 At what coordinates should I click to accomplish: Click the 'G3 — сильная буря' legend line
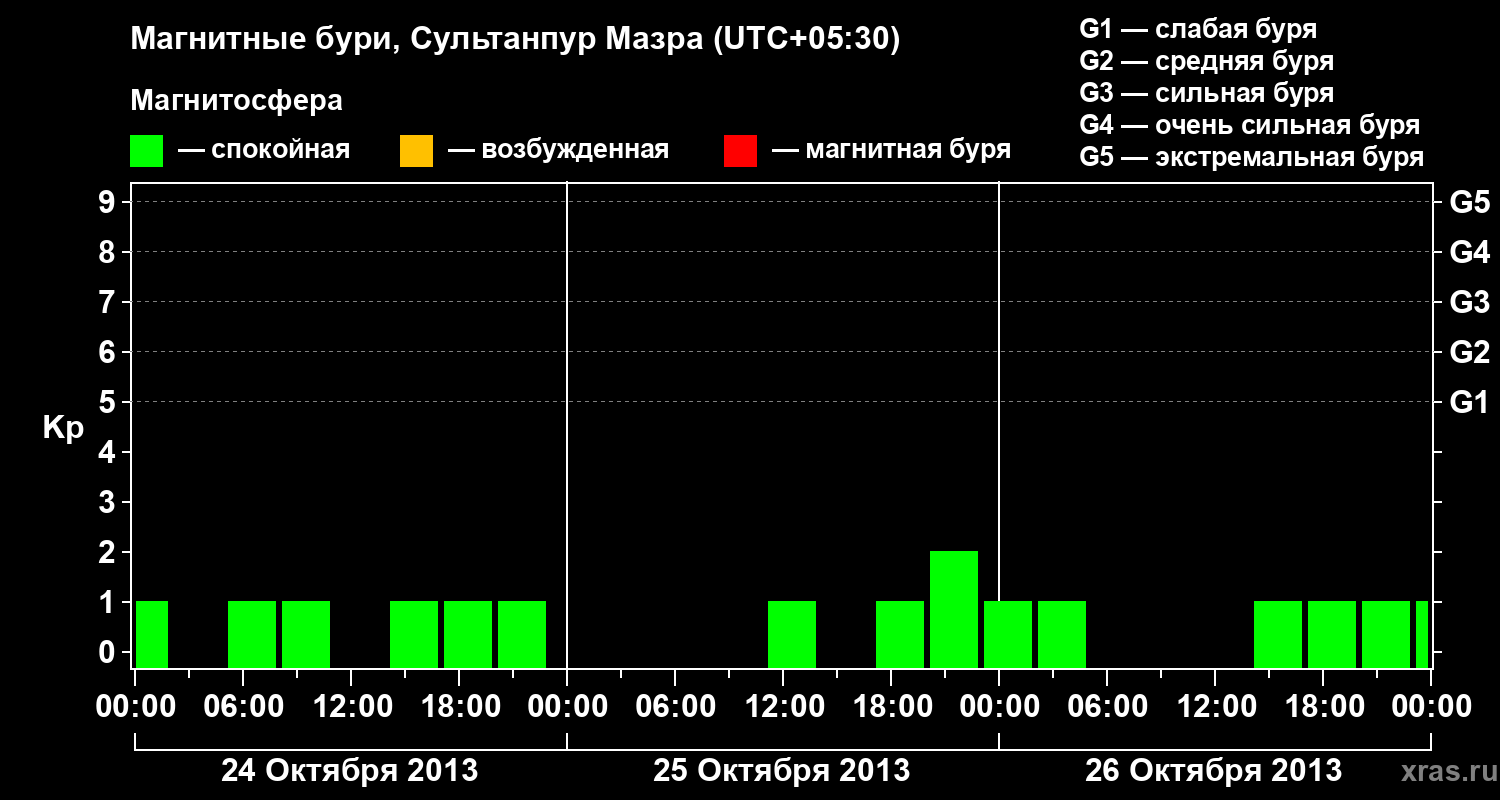pyautogui.click(x=1207, y=93)
